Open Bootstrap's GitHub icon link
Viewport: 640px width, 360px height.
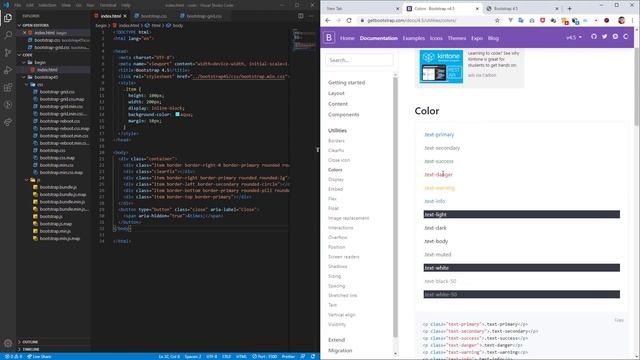tap(593, 37)
